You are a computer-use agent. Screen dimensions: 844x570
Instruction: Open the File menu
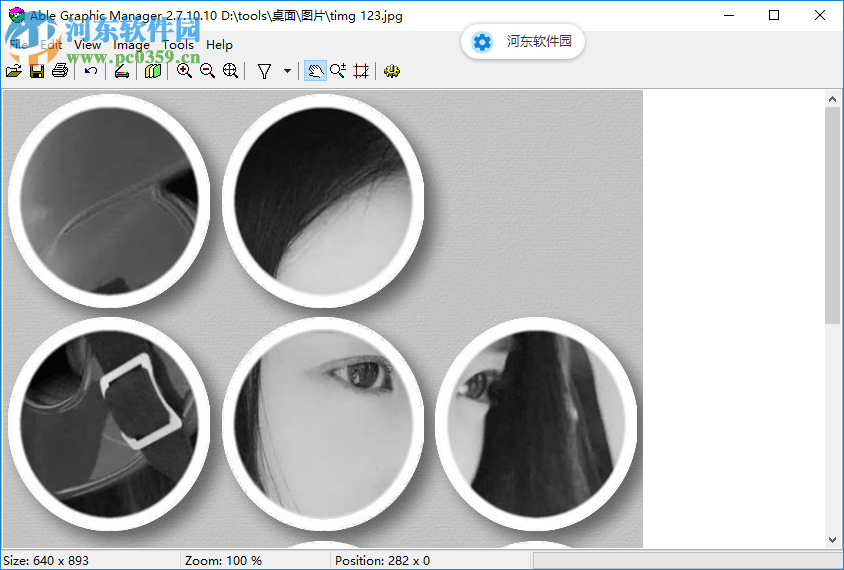point(18,45)
